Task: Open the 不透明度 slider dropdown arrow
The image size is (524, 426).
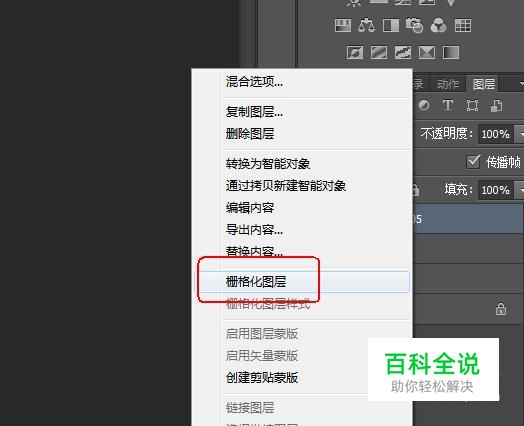Action: 519,134
